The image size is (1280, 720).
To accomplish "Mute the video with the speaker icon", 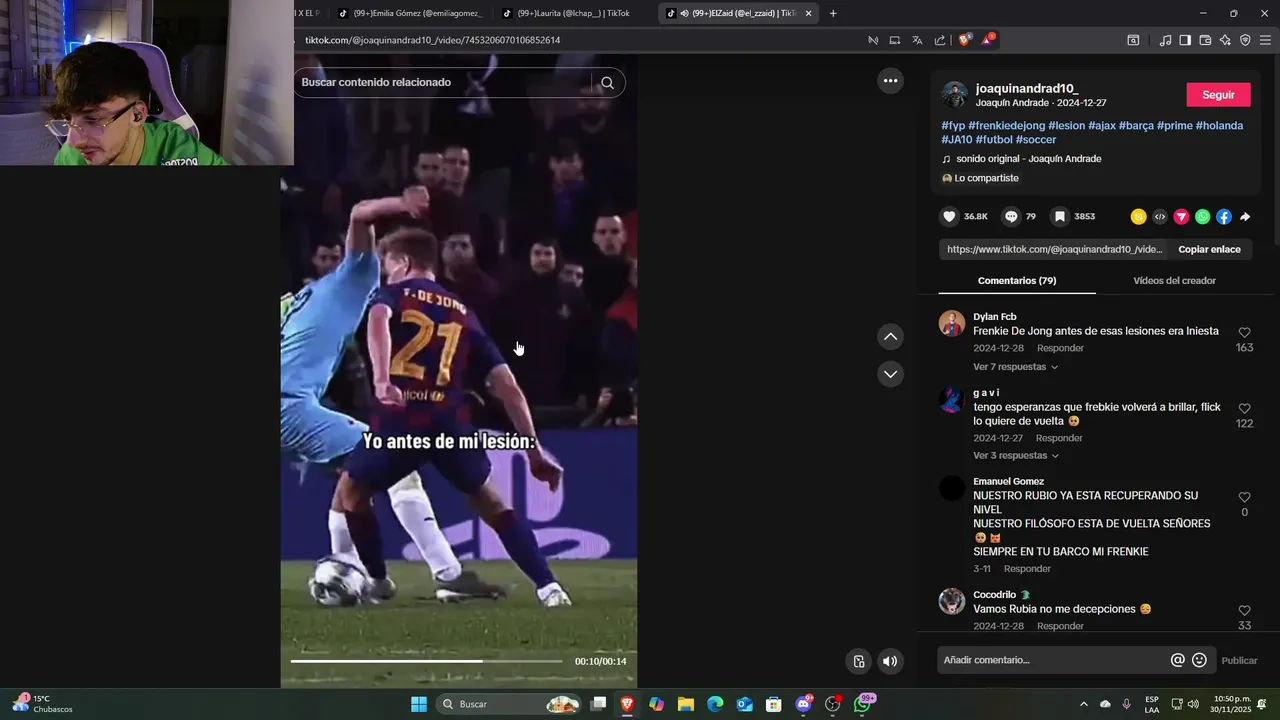I will pos(890,661).
